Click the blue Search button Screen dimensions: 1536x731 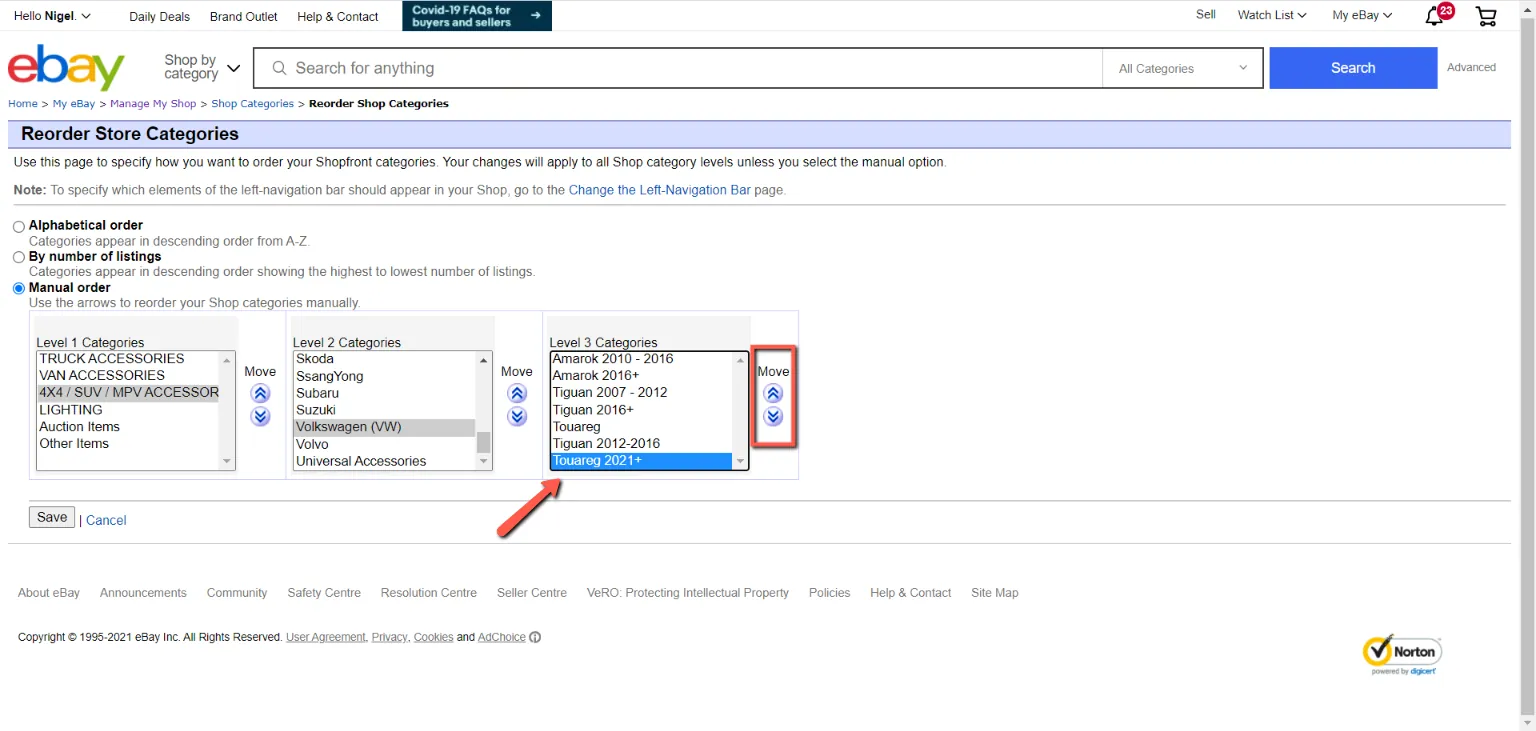click(x=1353, y=68)
